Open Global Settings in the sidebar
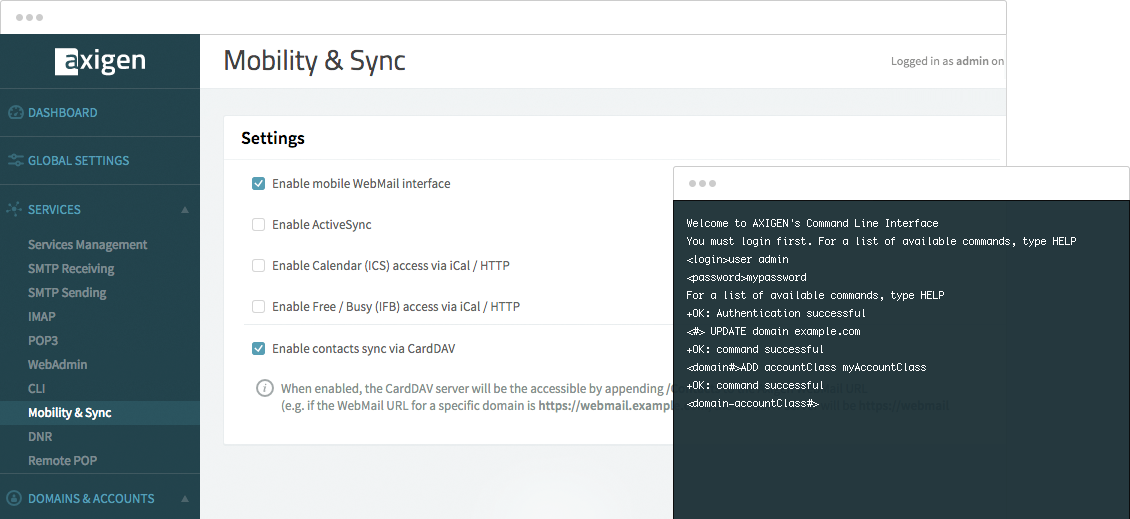The height and width of the screenshot is (519, 1130). point(79,161)
